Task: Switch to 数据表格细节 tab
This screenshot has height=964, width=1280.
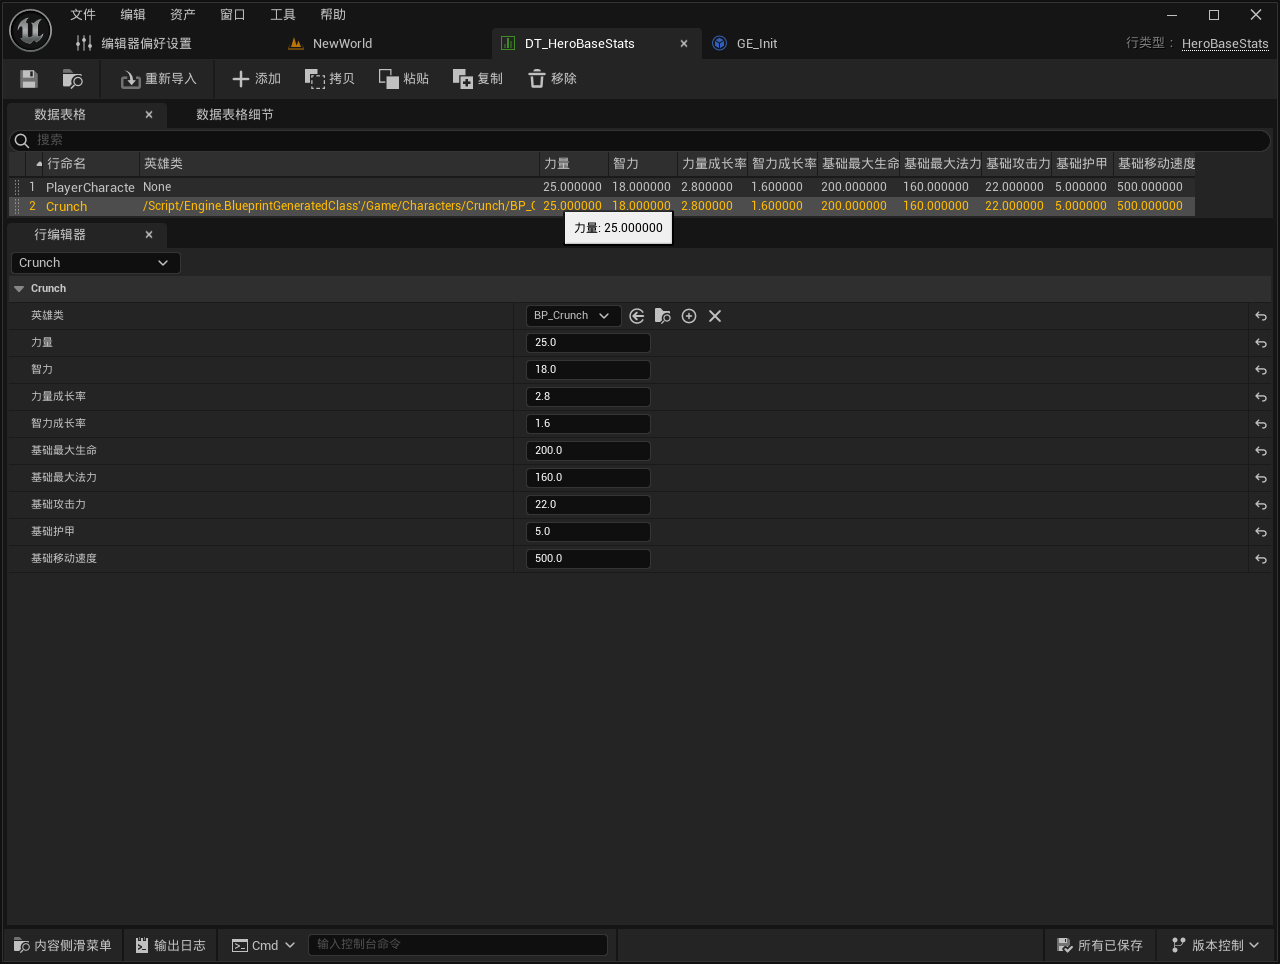Action: pos(235,115)
